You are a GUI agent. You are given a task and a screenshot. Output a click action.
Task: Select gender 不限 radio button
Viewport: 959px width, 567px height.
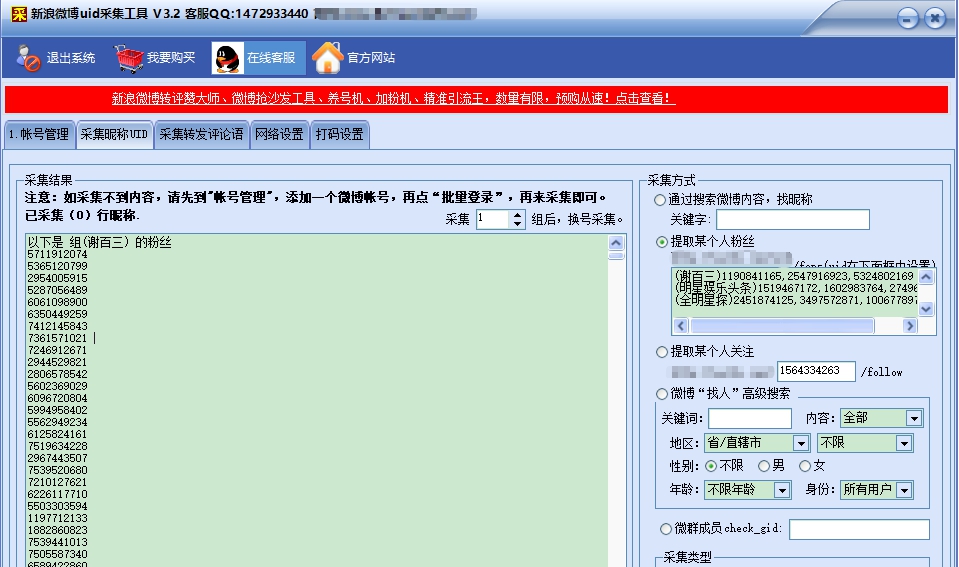[711, 466]
